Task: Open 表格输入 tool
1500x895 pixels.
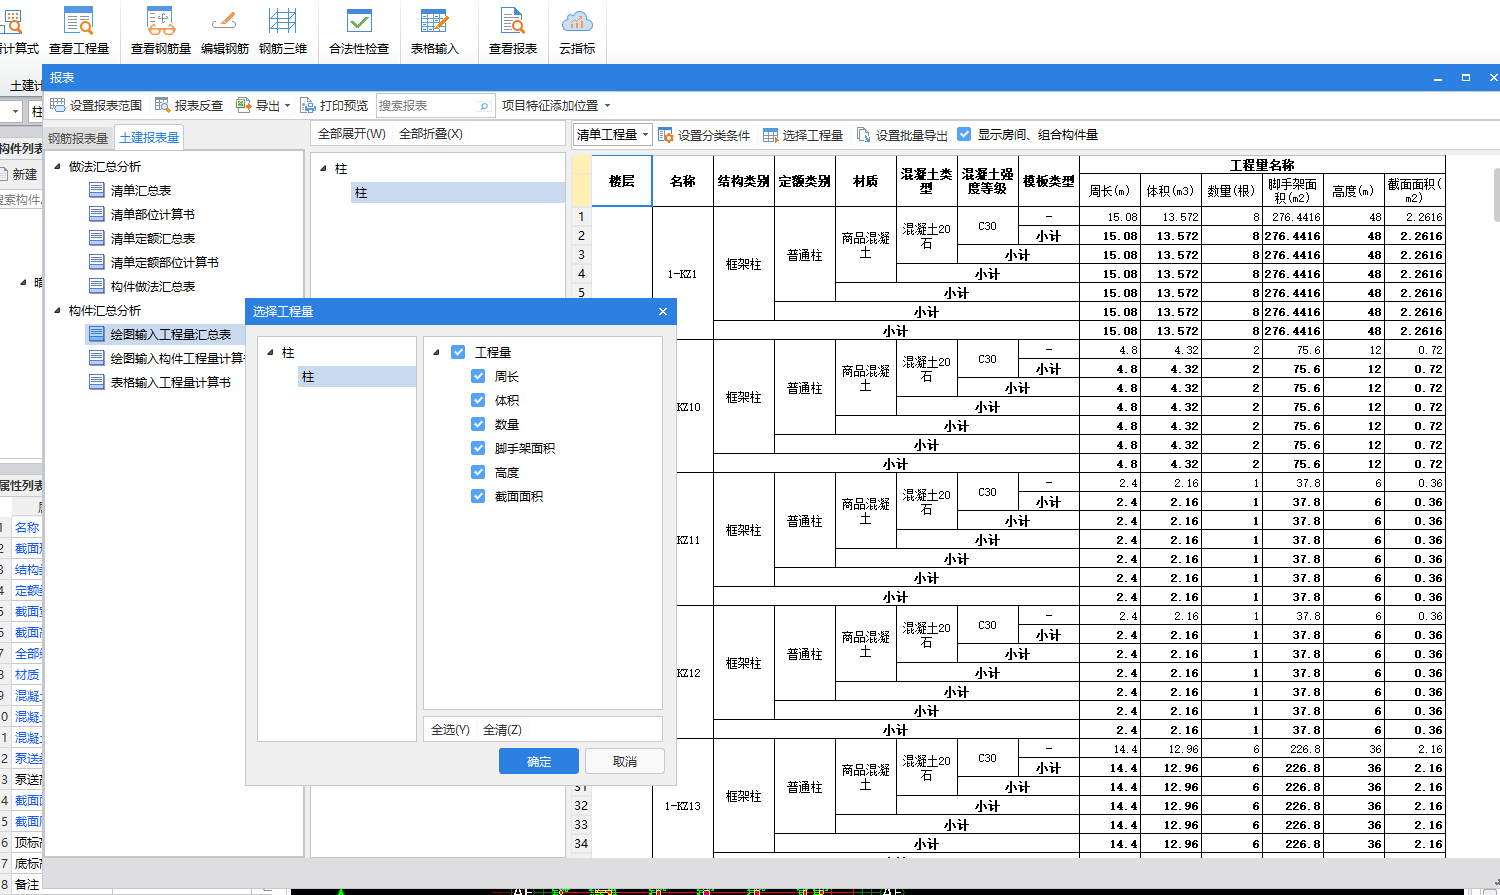Action: pyautogui.click(x=434, y=30)
